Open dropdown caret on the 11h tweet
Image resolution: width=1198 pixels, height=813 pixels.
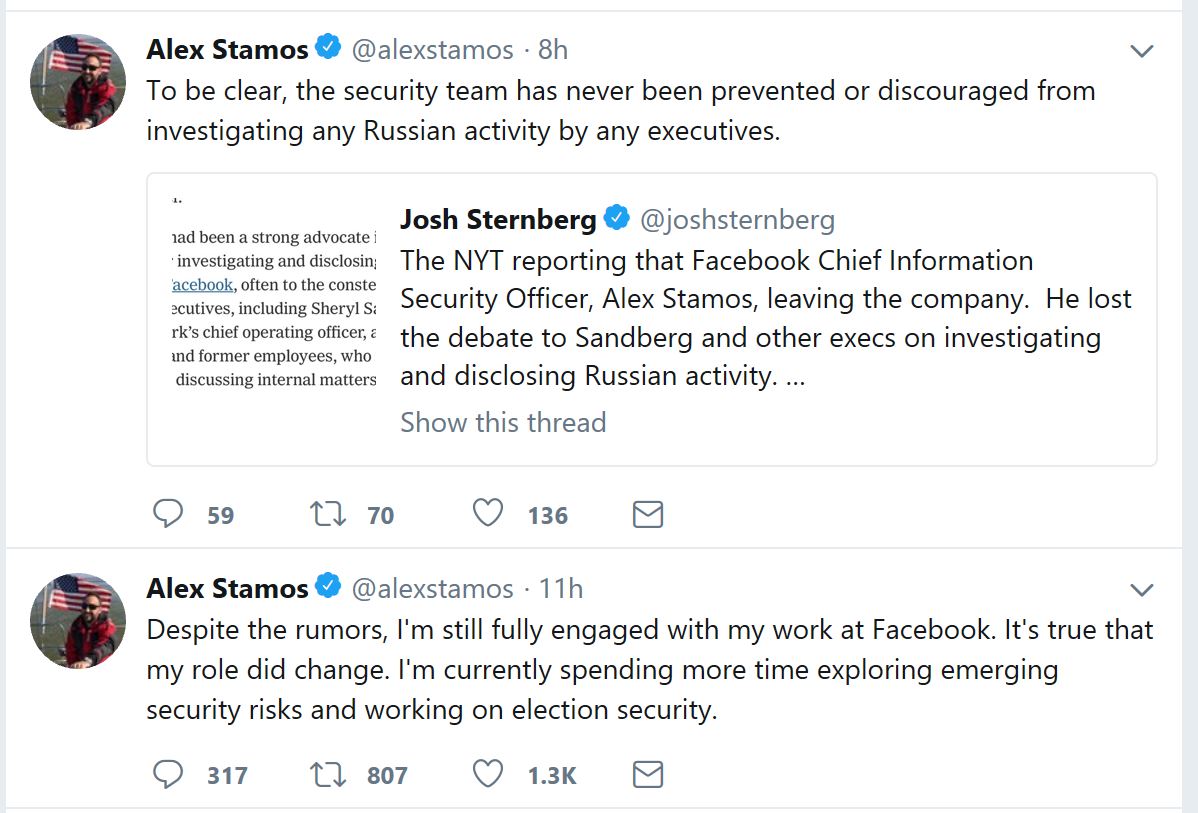[1141, 589]
